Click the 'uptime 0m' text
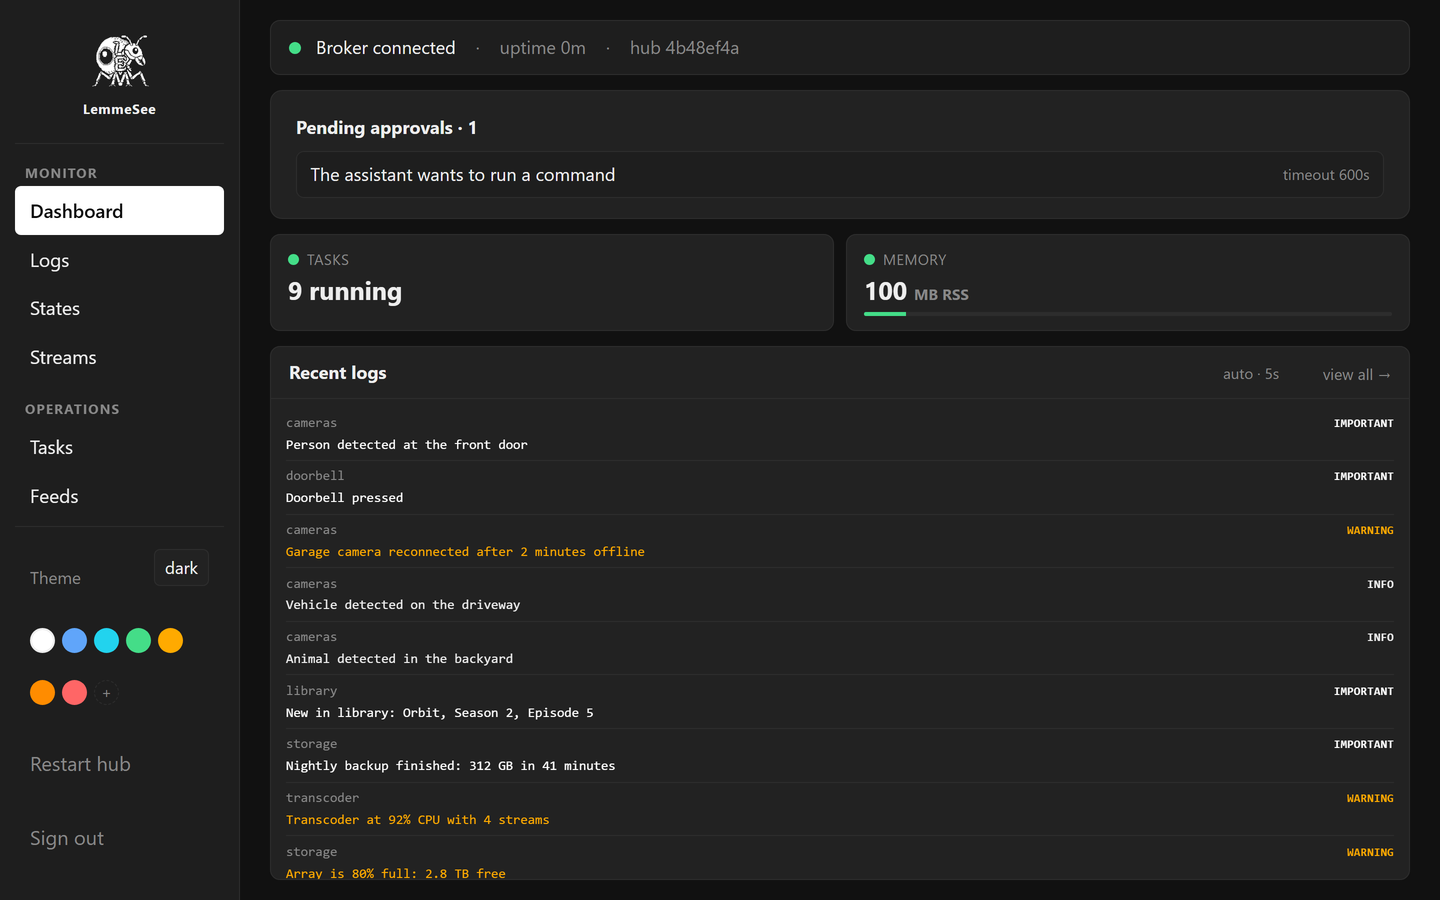 point(542,48)
